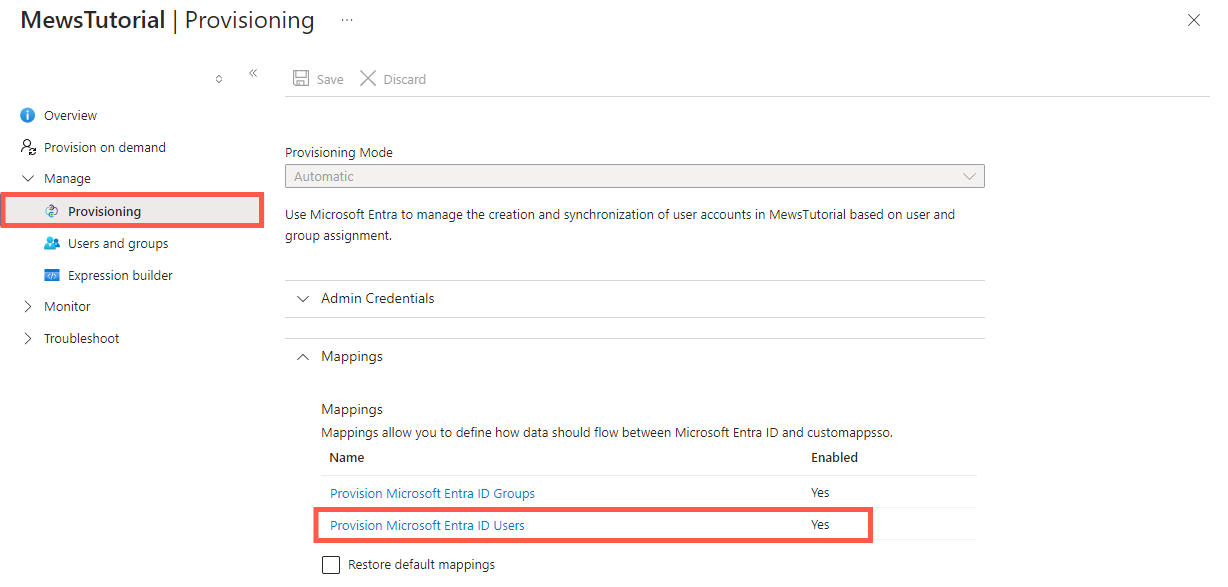Click the Save button label
This screenshot has height=587, width=1228.
point(330,79)
